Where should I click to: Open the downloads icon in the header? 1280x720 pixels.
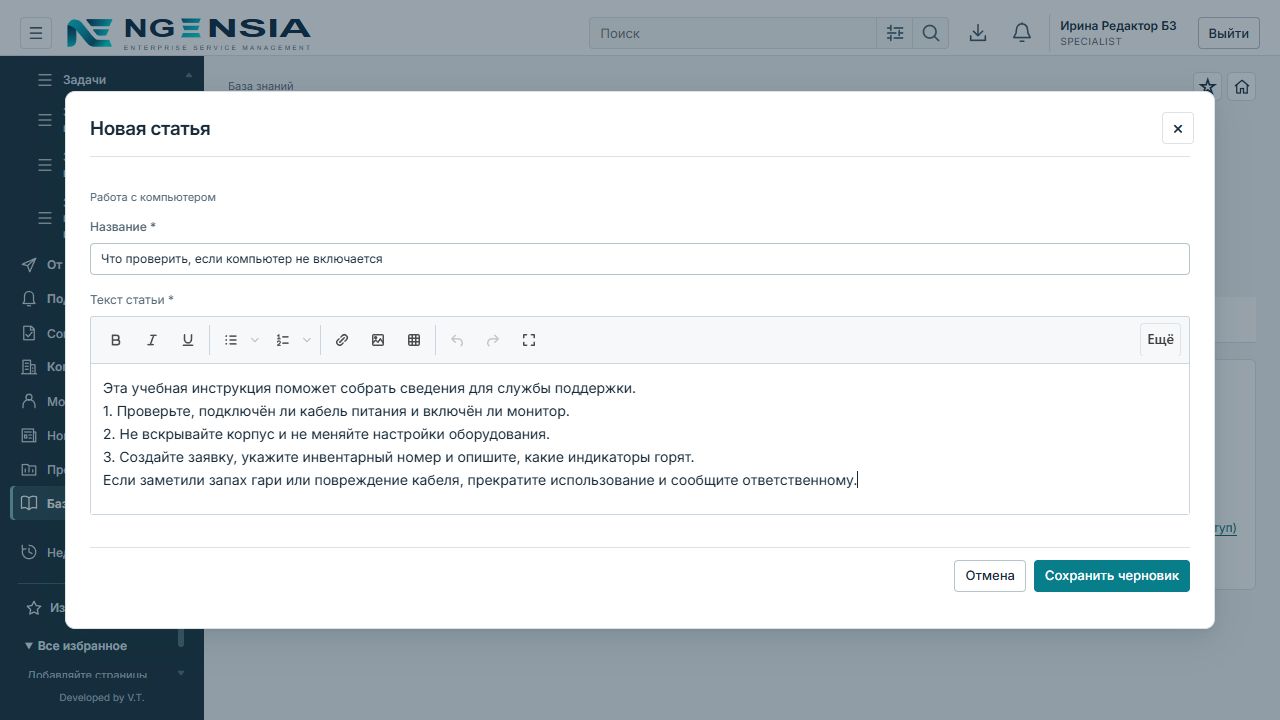978,33
